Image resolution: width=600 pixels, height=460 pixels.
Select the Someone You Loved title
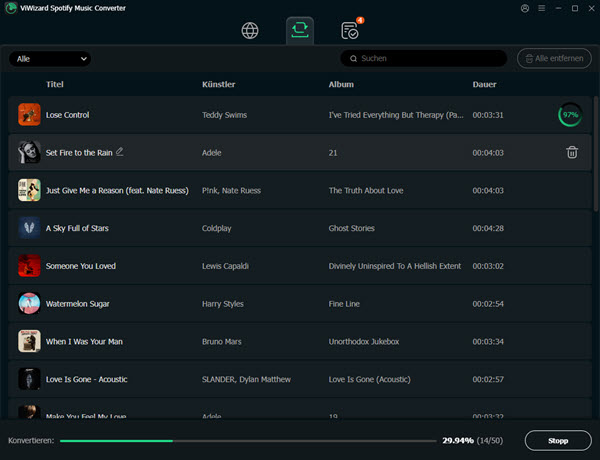81,266
